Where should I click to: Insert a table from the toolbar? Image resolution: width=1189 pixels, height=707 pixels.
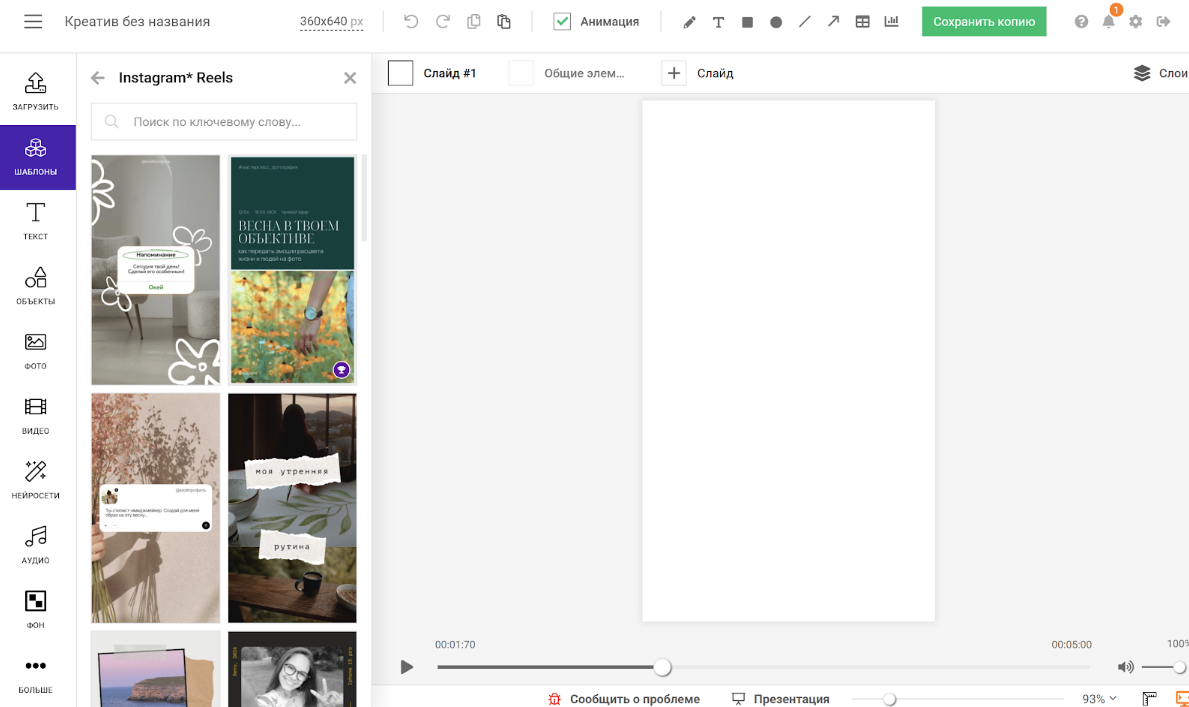coord(862,22)
